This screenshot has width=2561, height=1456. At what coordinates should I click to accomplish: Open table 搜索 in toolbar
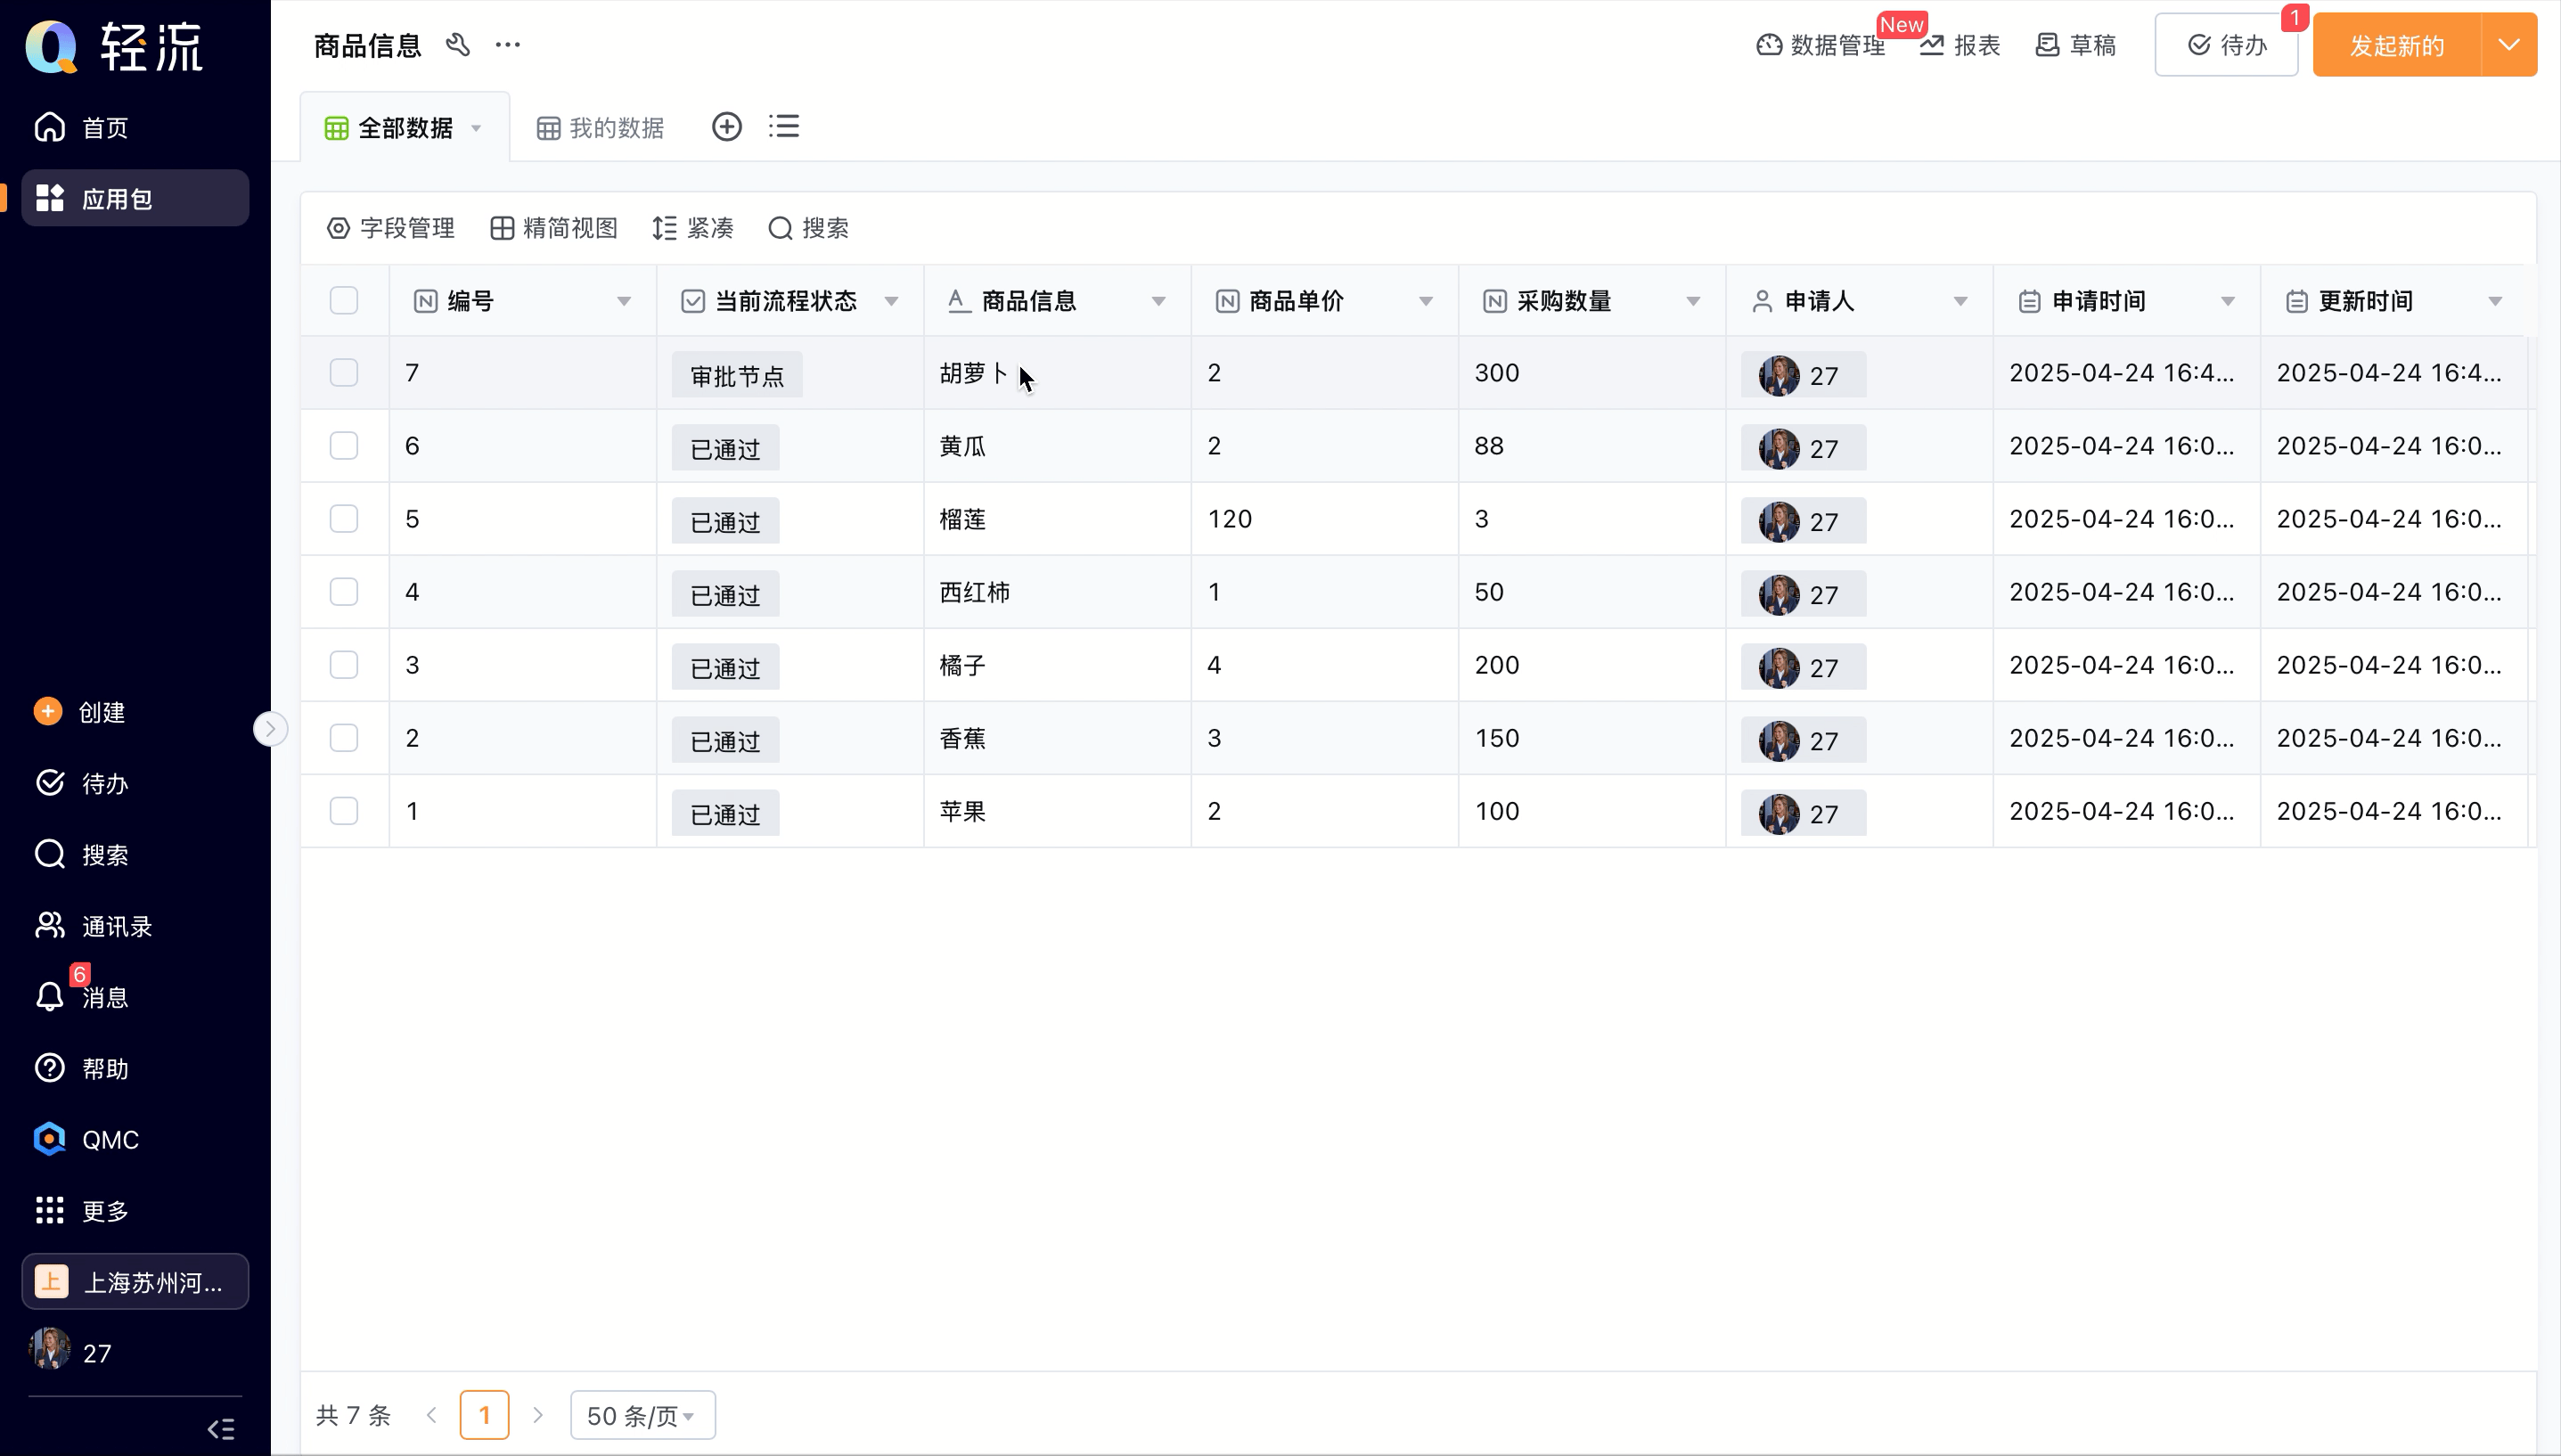(808, 228)
